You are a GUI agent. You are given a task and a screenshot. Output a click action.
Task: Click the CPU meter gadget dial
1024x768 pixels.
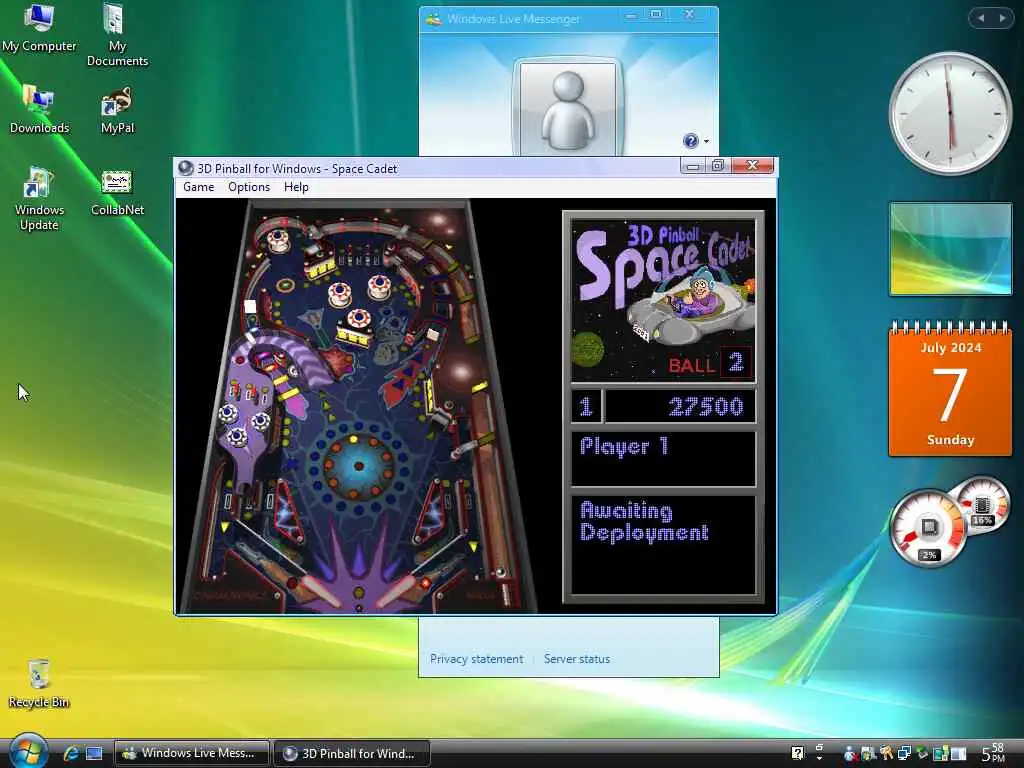[x=927, y=528]
